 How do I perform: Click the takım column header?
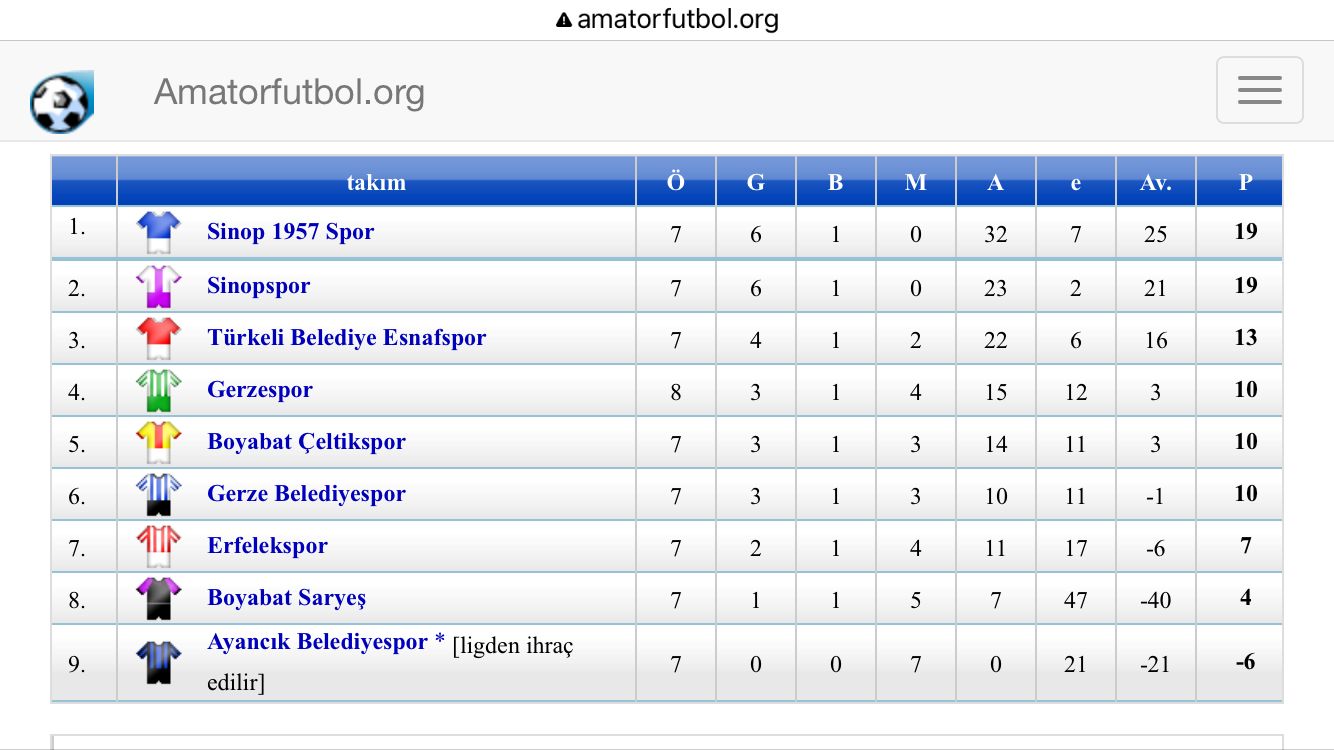point(376,182)
